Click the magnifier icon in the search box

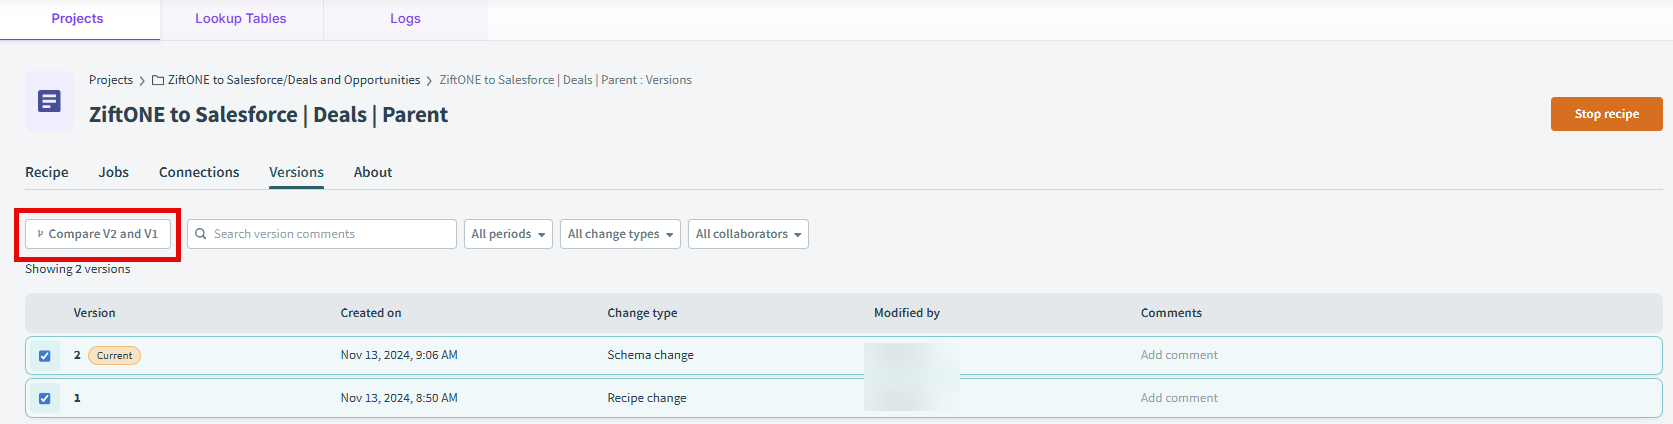click(x=201, y=234)
